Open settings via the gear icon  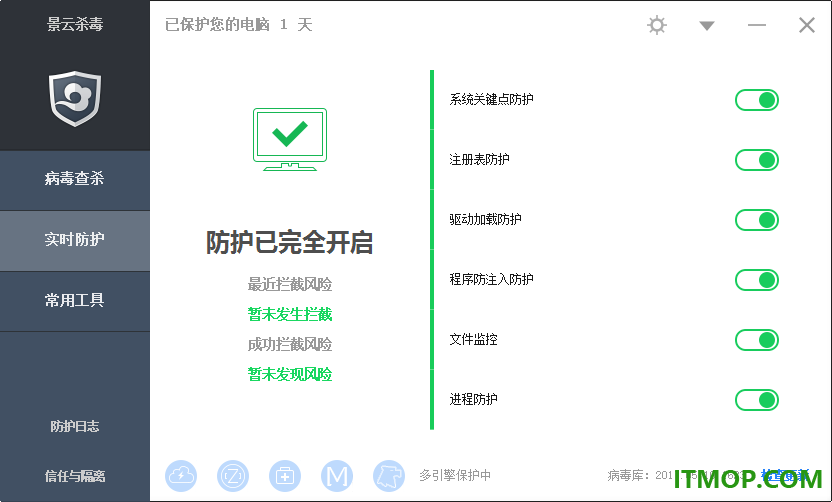[656, 25]
